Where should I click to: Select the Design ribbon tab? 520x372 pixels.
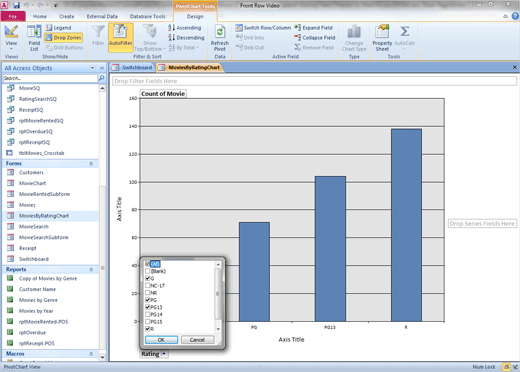[x=195, y=16]
